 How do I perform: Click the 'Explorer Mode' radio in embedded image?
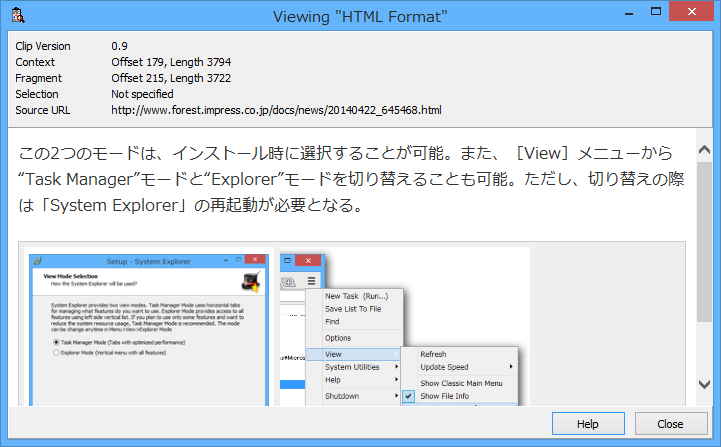click(x=56, y=353)
